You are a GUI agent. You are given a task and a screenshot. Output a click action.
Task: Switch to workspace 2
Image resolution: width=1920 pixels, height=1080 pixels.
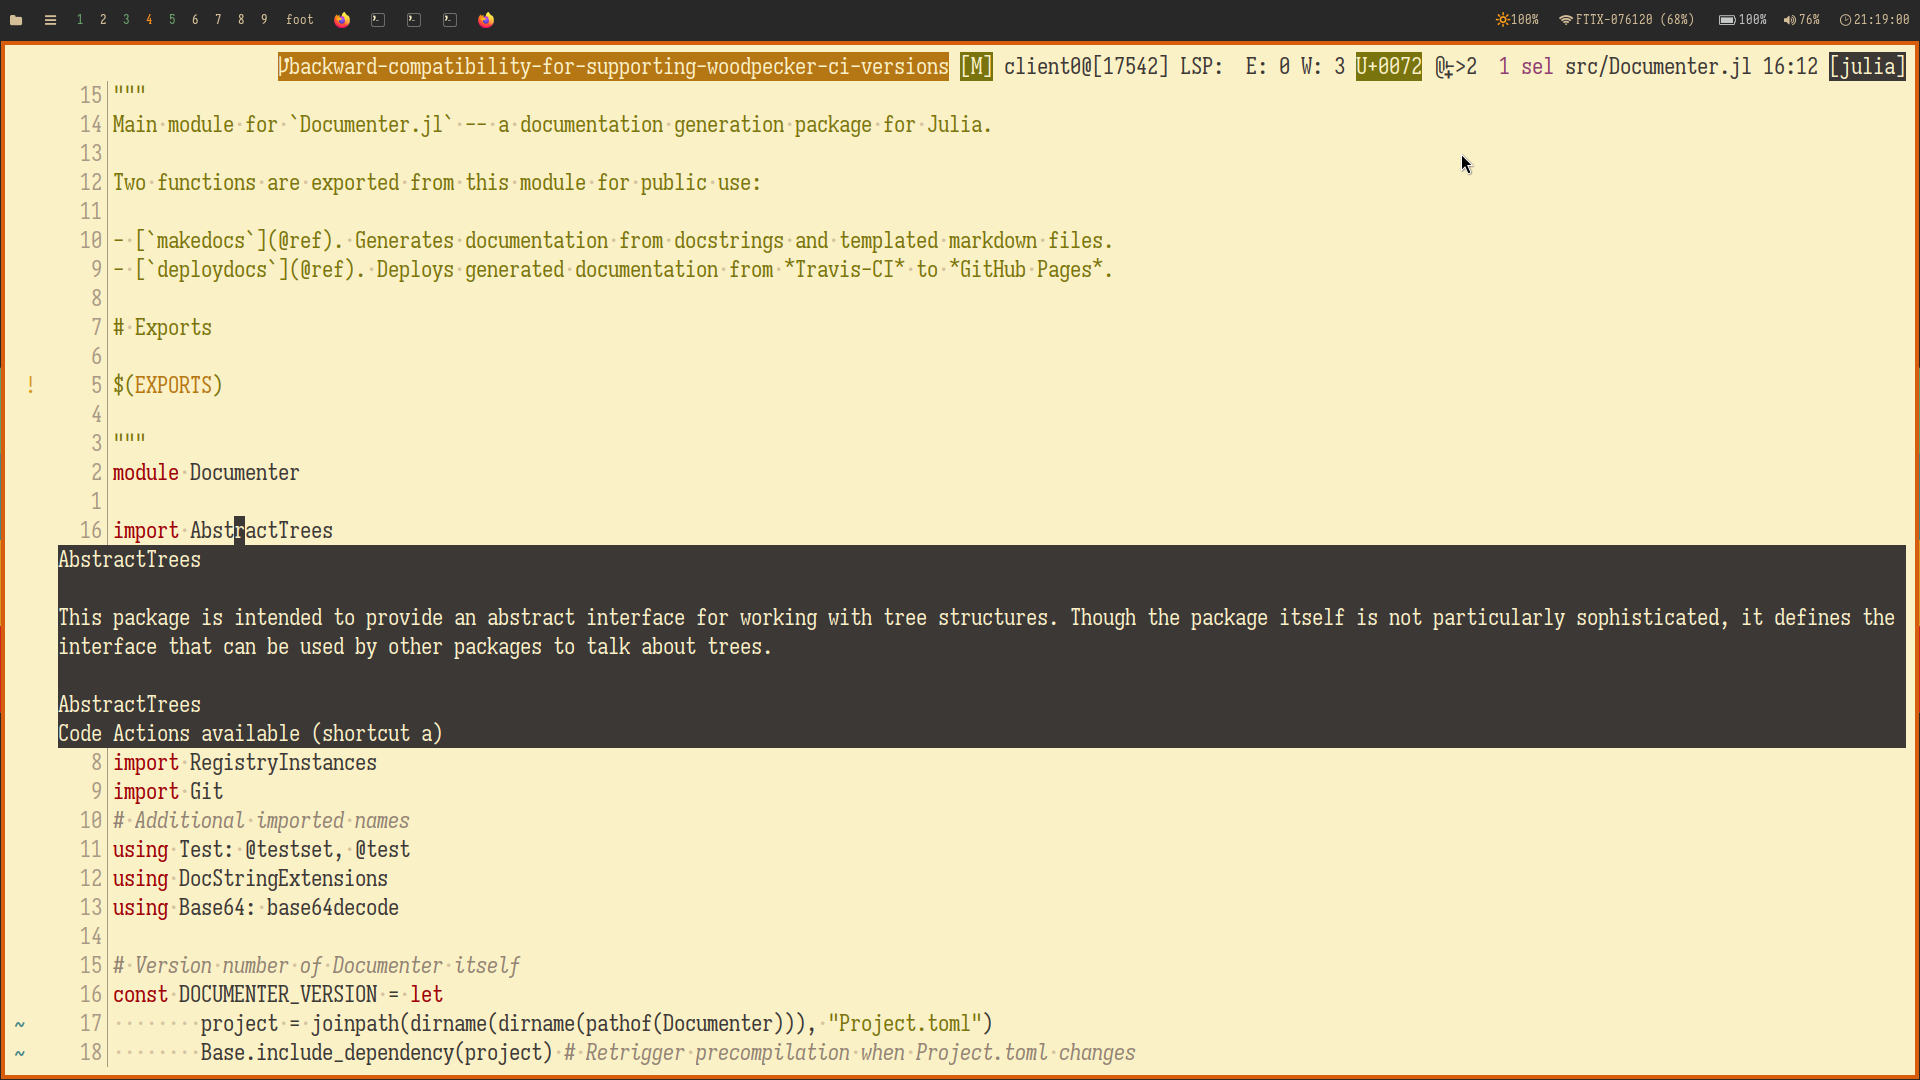point(103,20)
